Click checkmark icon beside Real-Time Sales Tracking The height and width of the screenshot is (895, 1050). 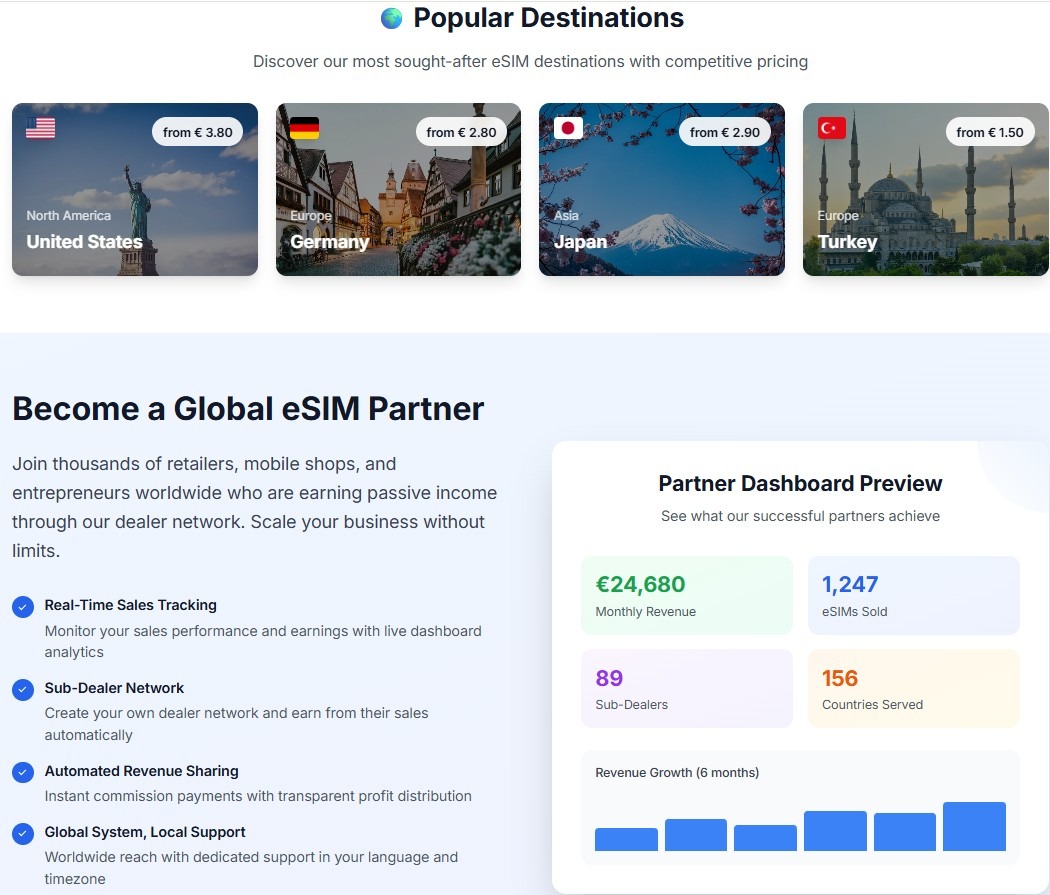23,606
